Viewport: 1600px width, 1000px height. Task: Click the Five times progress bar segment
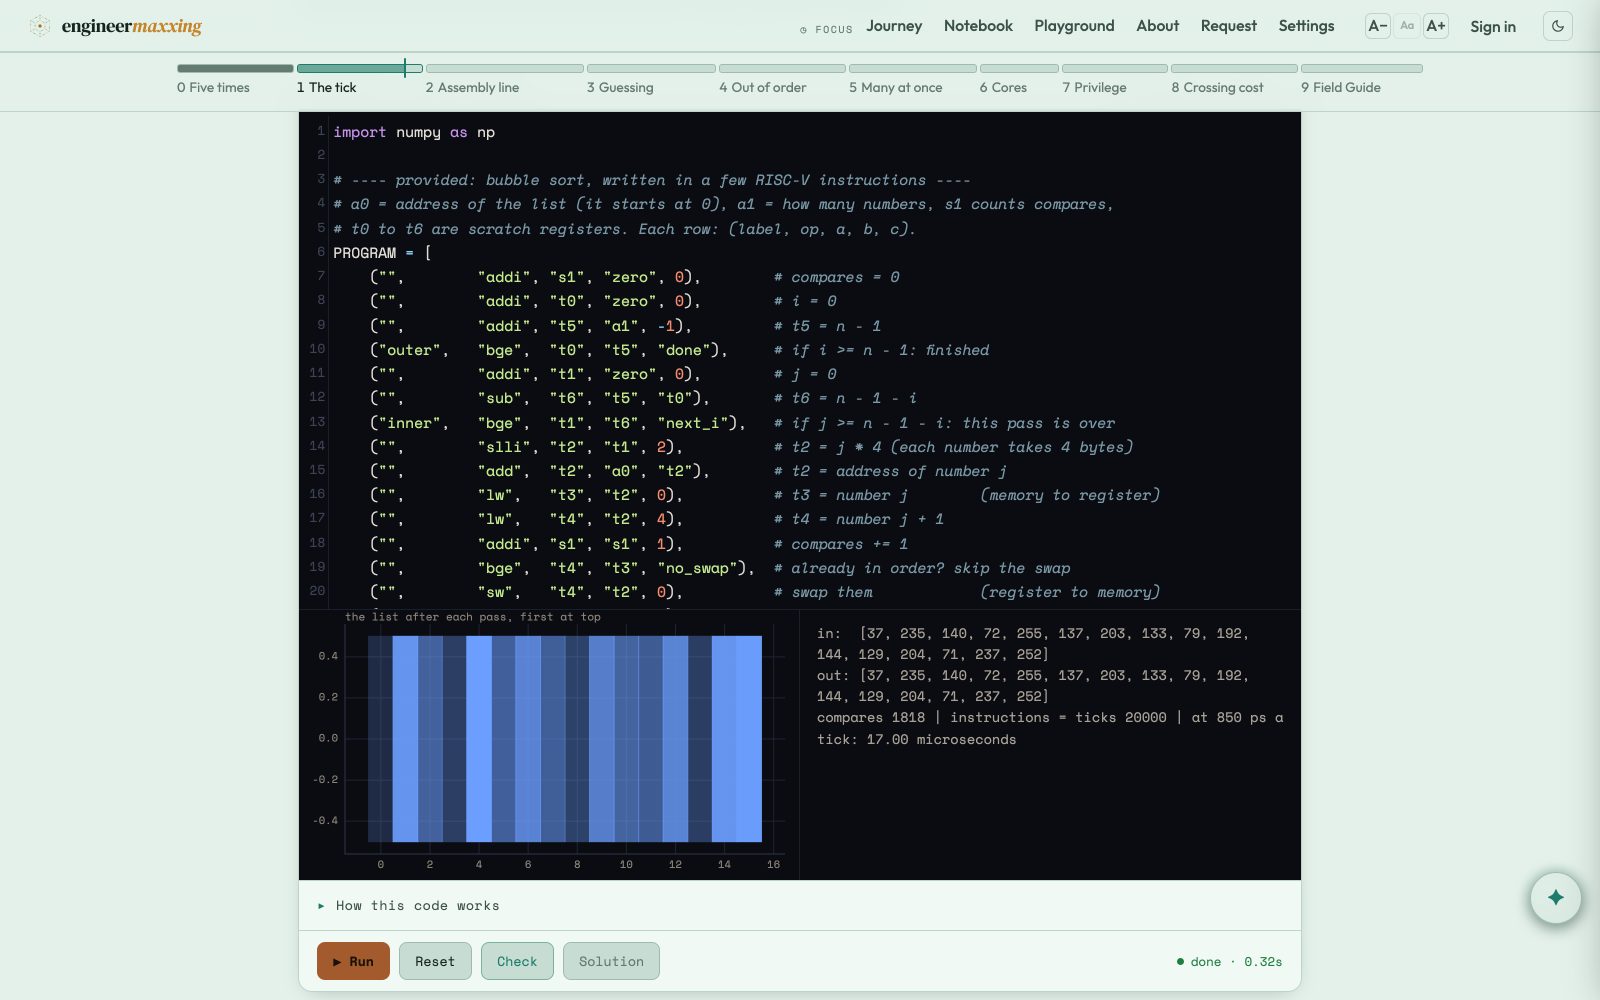(x=235, y=68)
